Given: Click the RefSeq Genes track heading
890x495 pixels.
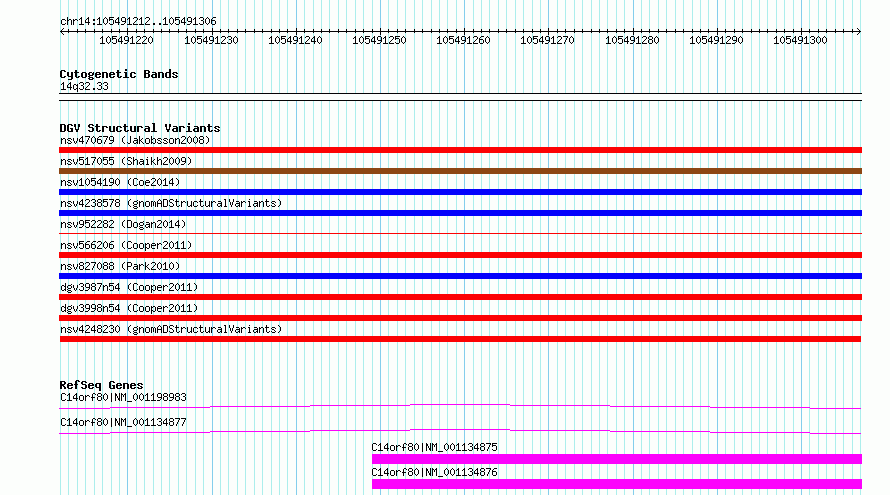Looking at the screenshot, I should coord(101,385).
